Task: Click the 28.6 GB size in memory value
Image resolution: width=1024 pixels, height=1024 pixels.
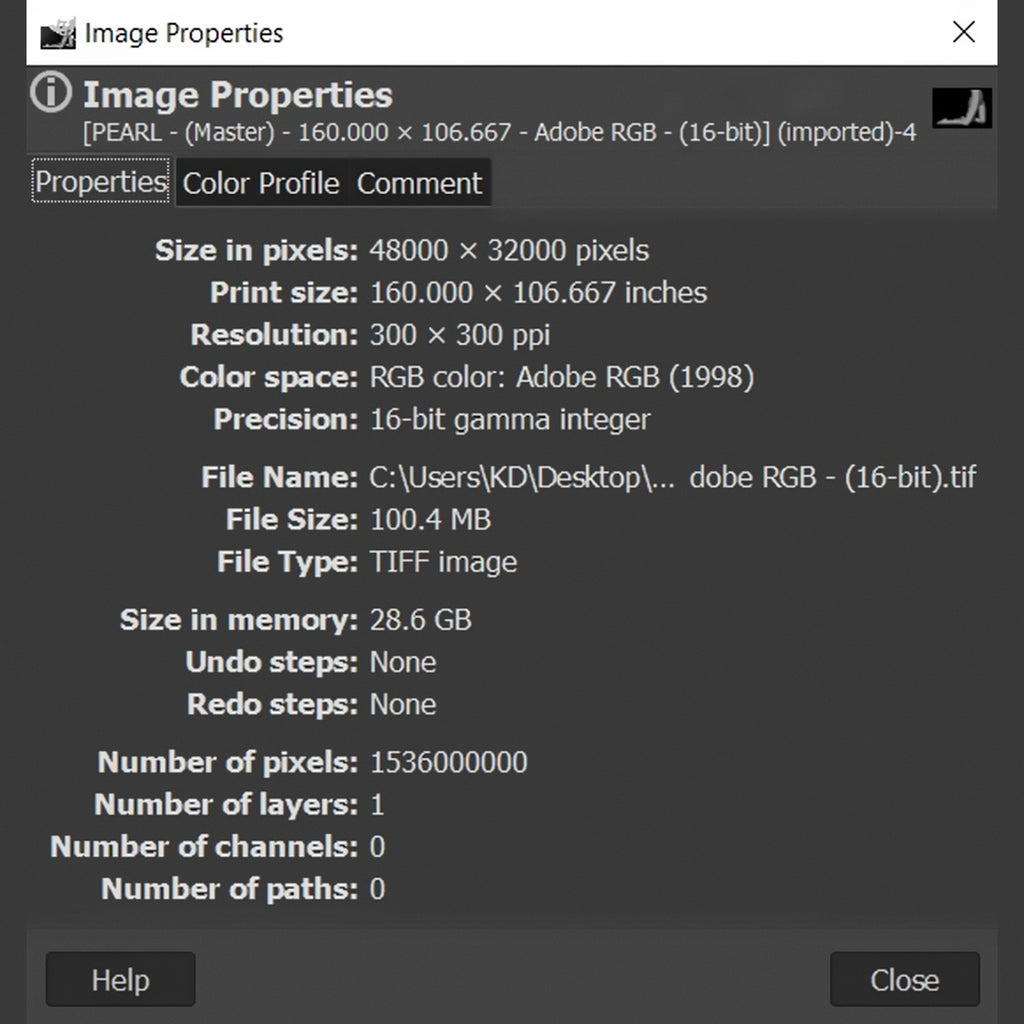Action: 421,620
